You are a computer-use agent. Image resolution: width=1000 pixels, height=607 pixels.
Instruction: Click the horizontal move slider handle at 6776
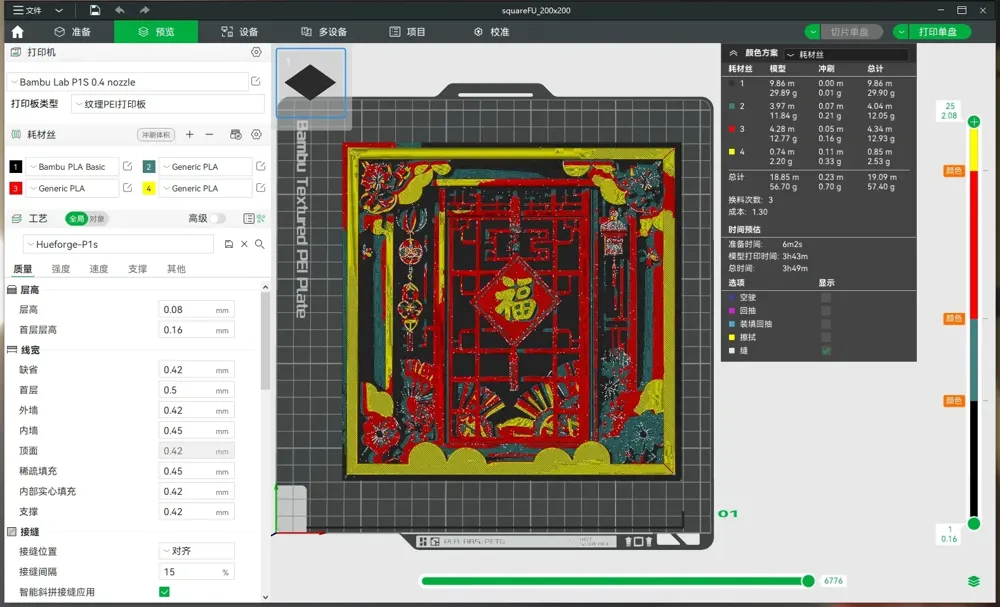(x=808, y=581)
